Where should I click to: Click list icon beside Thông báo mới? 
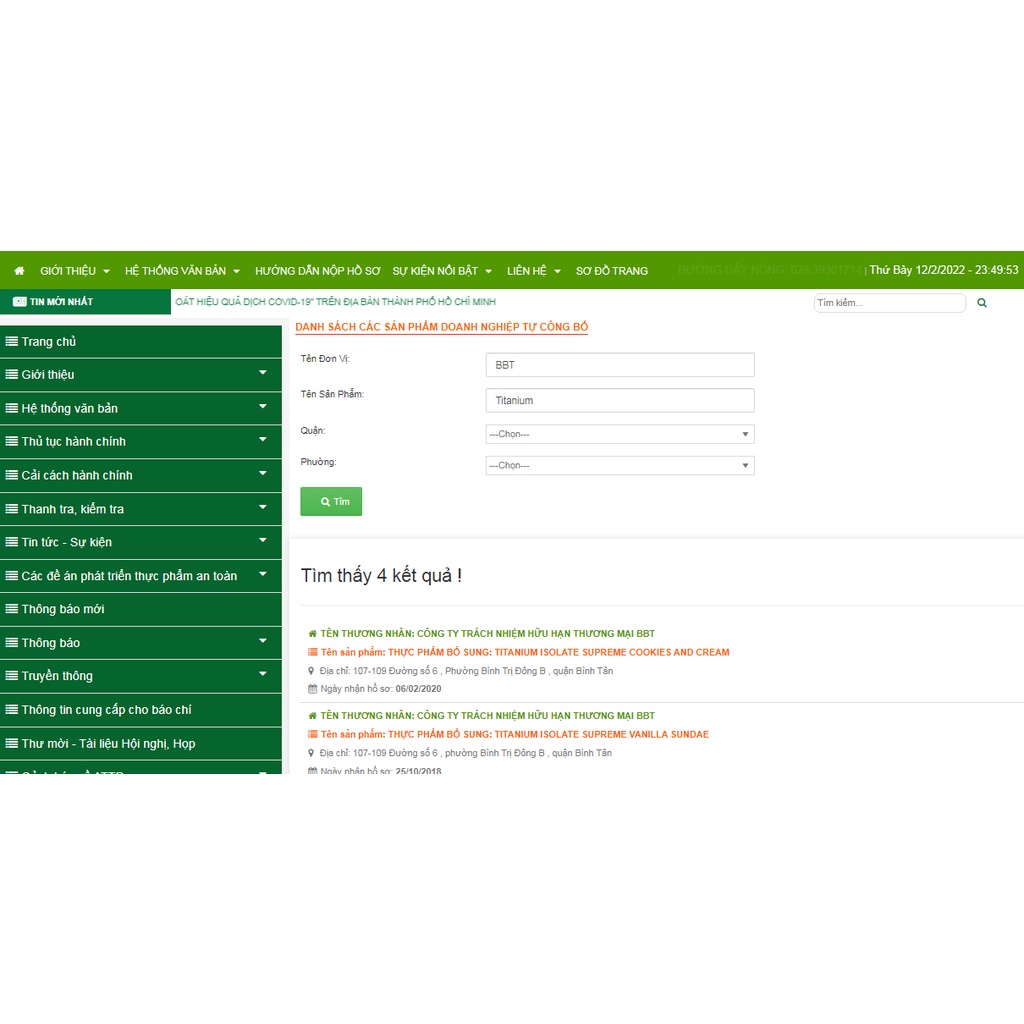(x=12, y=609)
